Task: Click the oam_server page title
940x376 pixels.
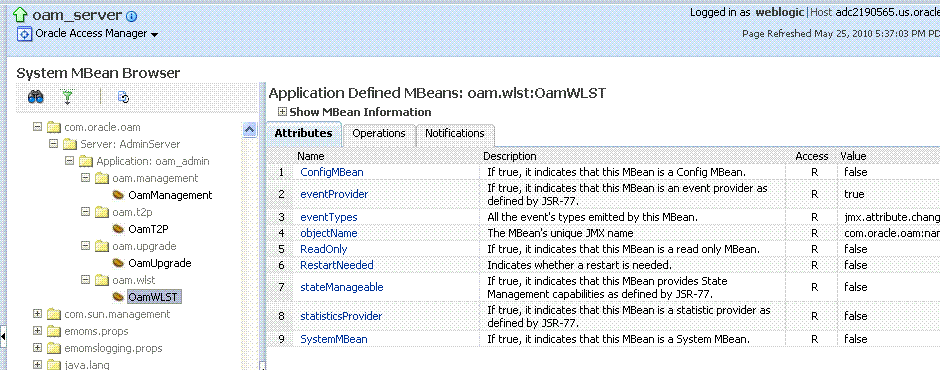Action: (x=77, y=15)
